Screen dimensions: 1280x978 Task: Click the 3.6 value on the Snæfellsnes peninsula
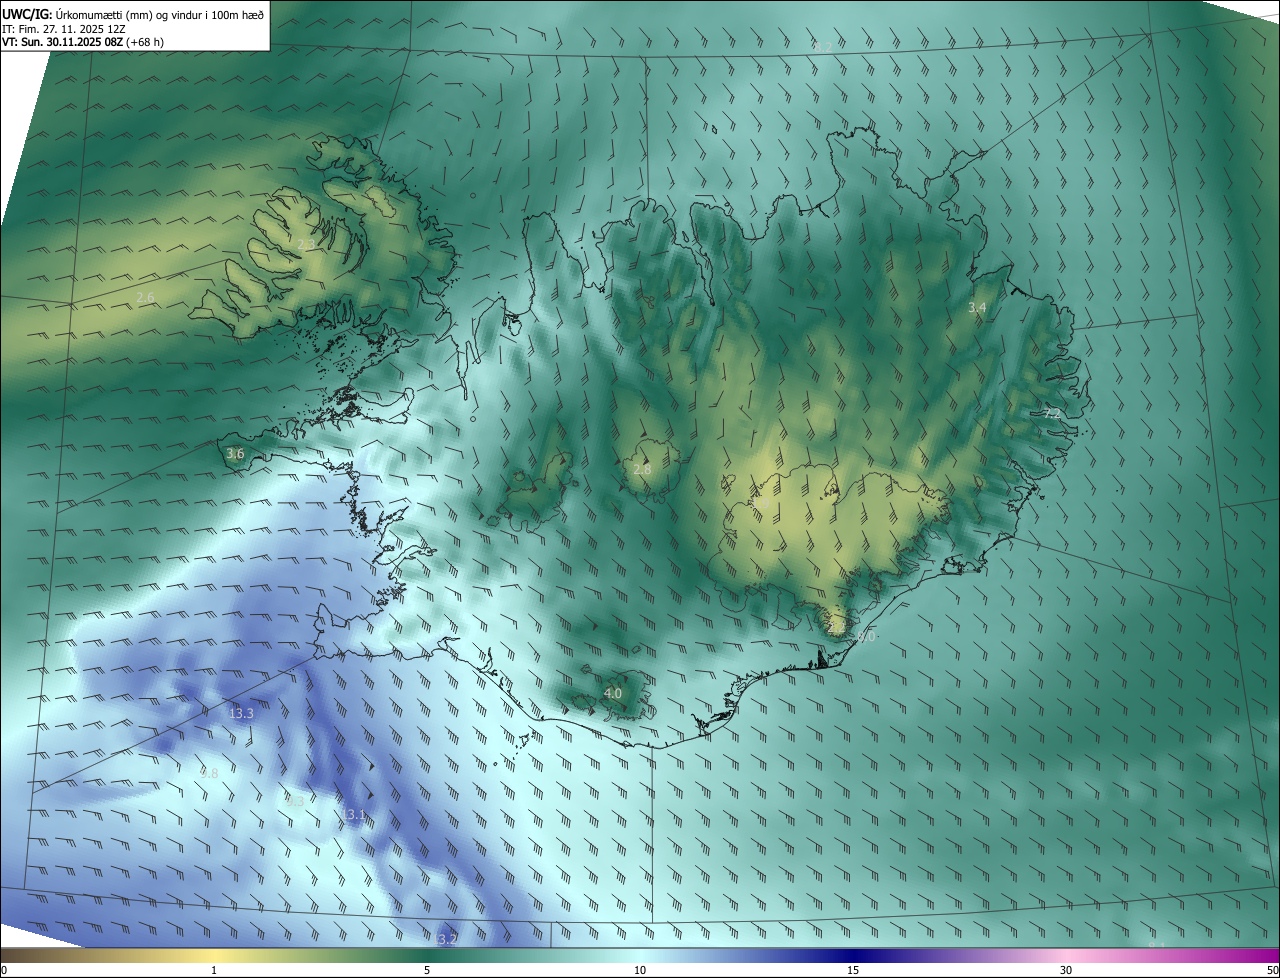click(x=235, y=453)
